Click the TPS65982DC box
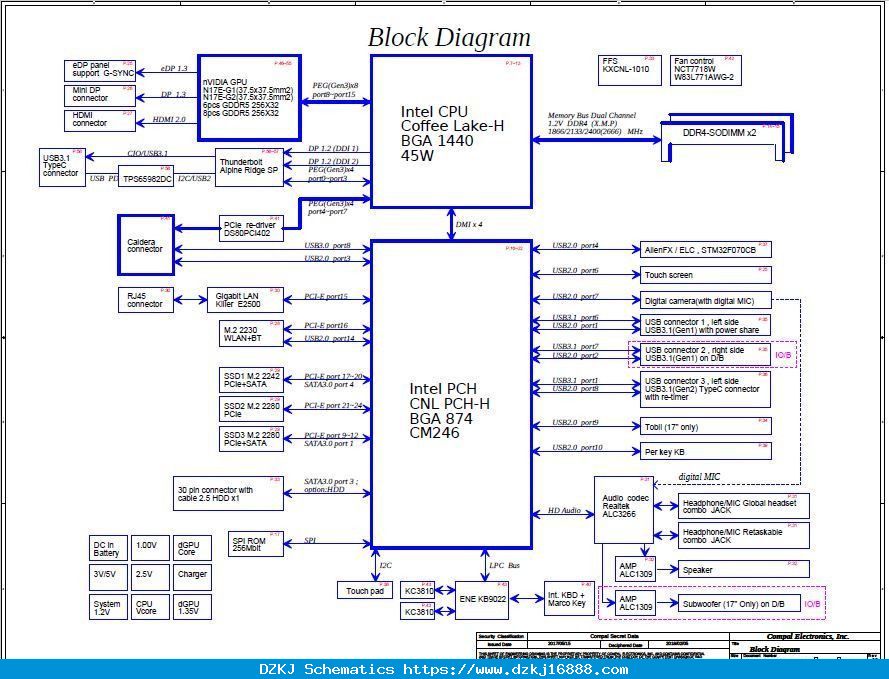Image resolution: width=889 pixels, height=679 pixels. [146, 175]
